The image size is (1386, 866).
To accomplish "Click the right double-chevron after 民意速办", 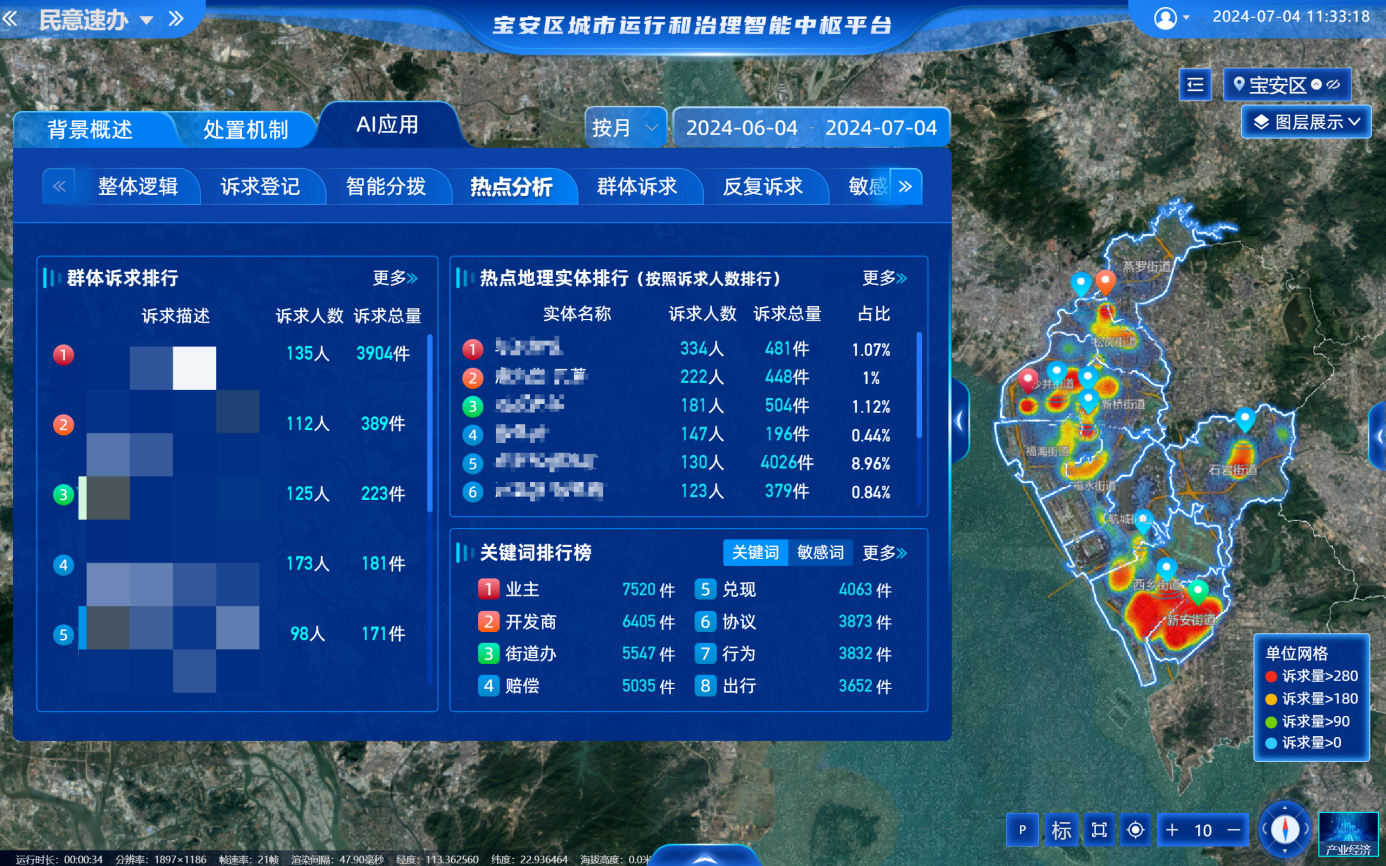I will point(176,19).
